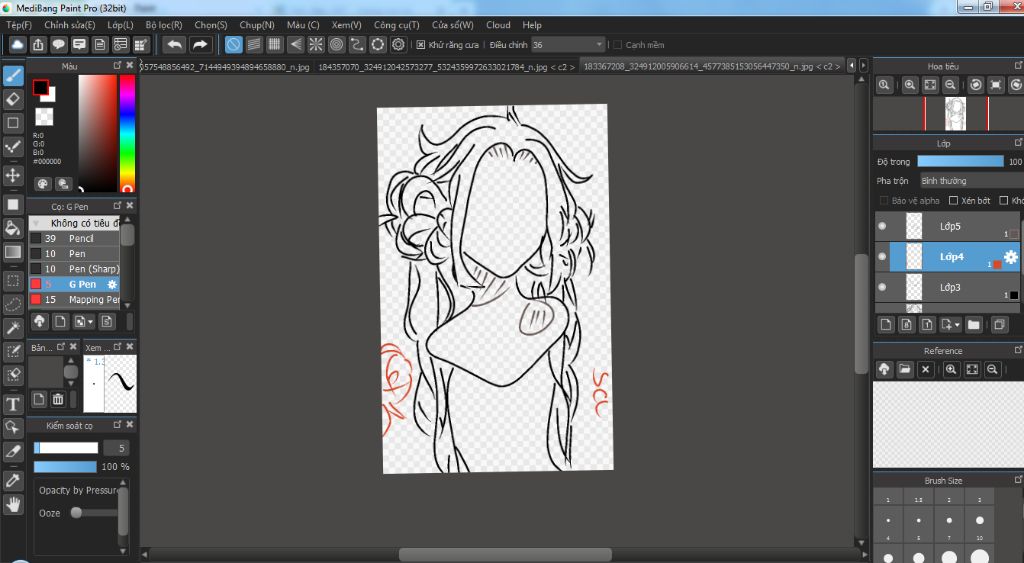Select the Mapping Pen brush
The image size is (1024, 563).
pos(74,299)
